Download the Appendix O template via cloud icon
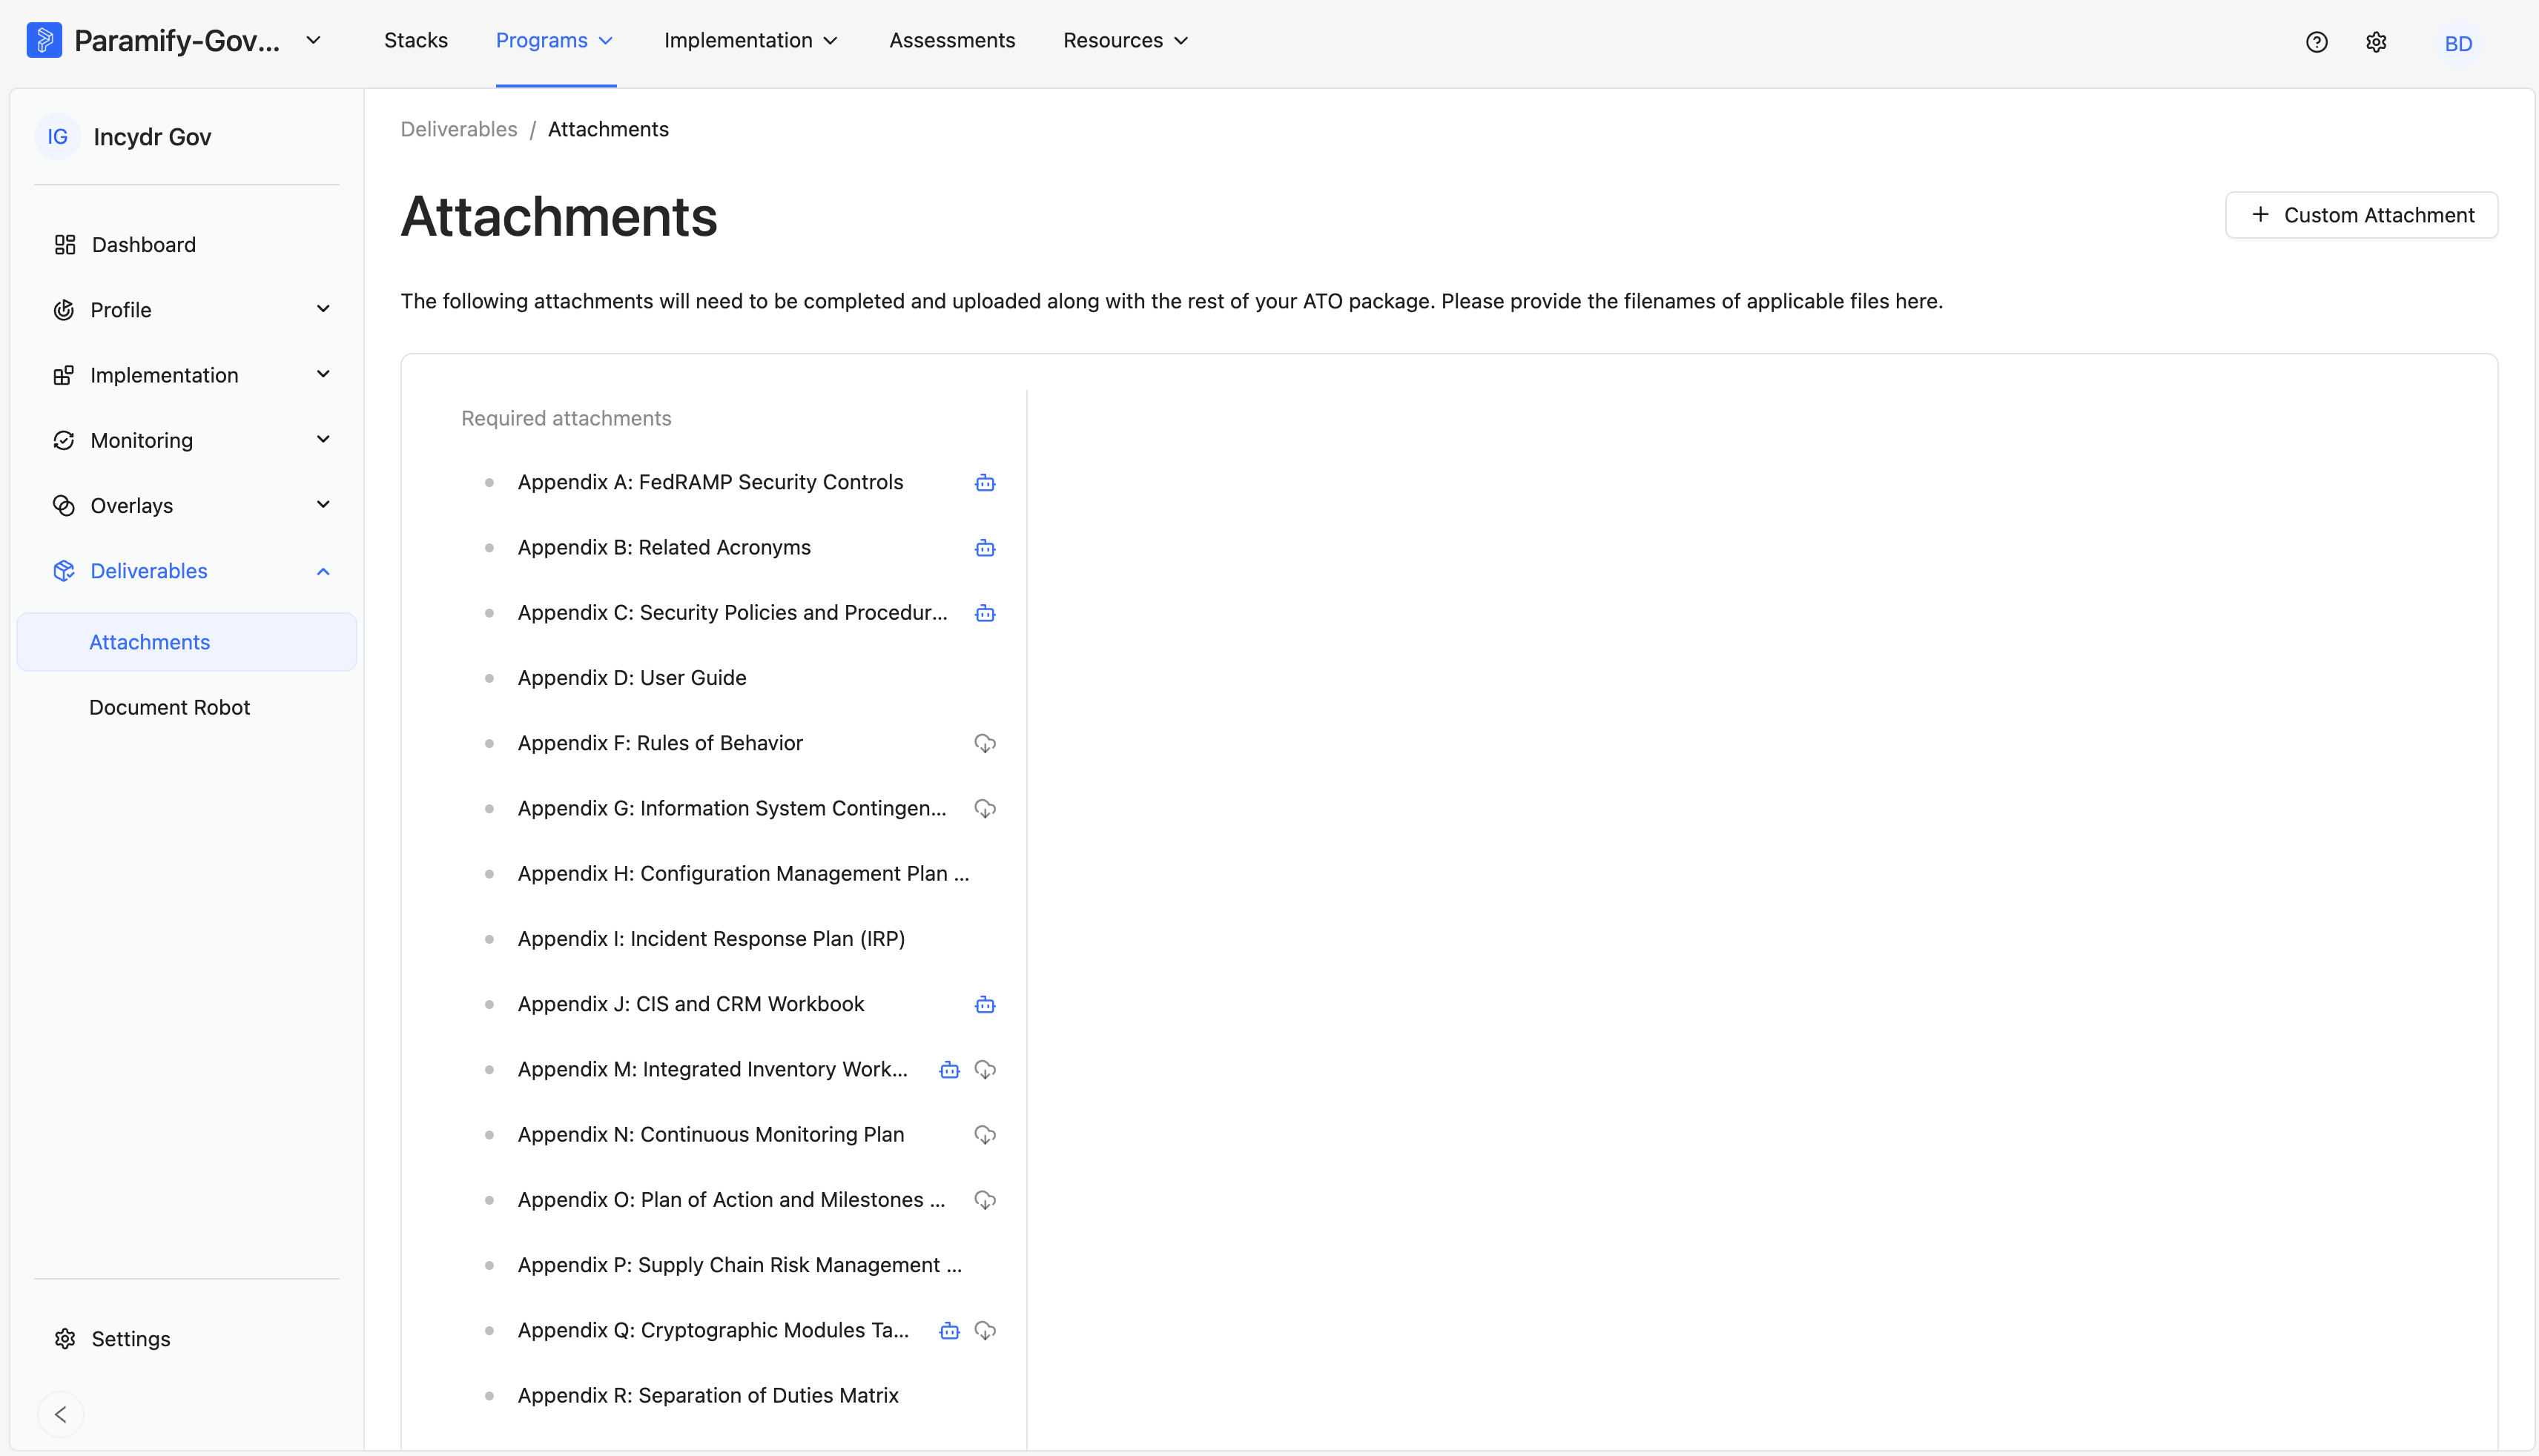This screenshot has height=1456, width=2539. (985, 1200)
